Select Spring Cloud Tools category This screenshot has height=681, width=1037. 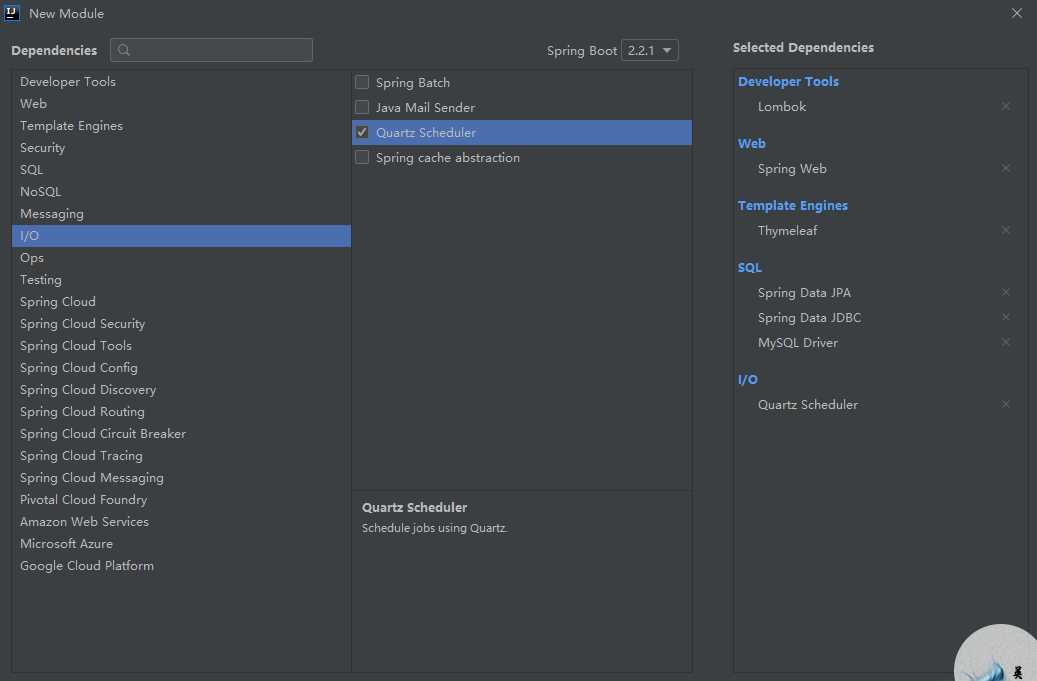[181, 346]
